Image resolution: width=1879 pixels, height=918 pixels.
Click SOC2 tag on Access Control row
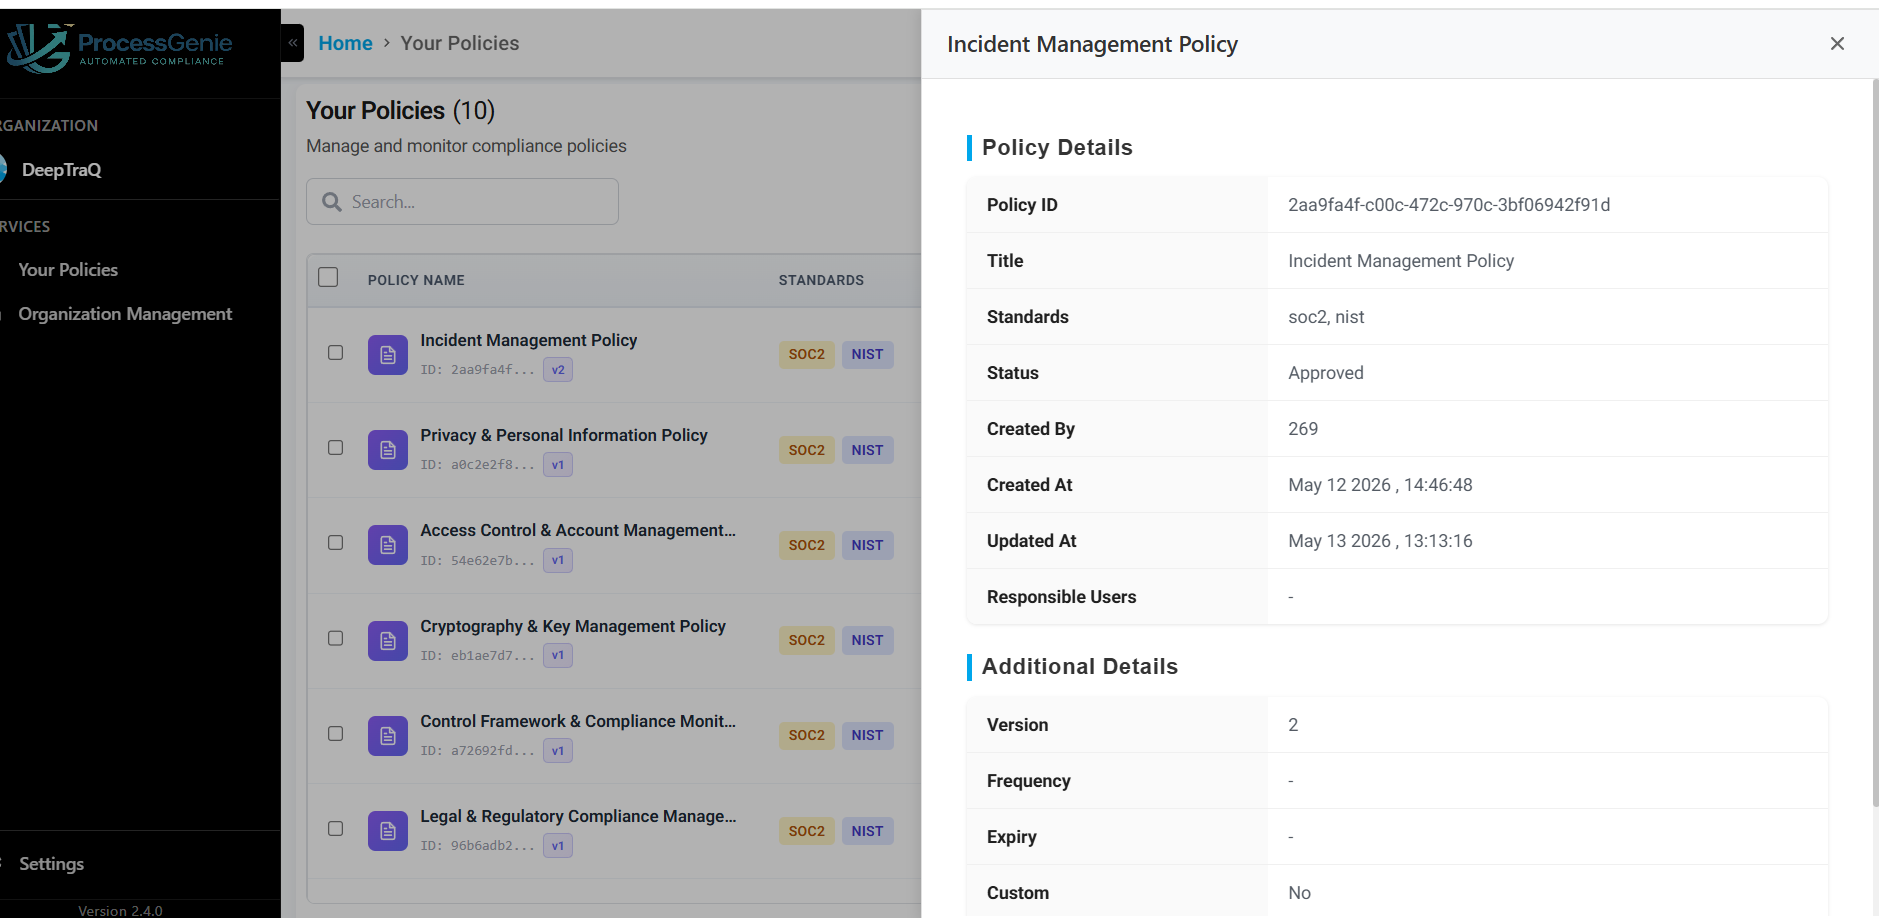(x=807, y=545)
